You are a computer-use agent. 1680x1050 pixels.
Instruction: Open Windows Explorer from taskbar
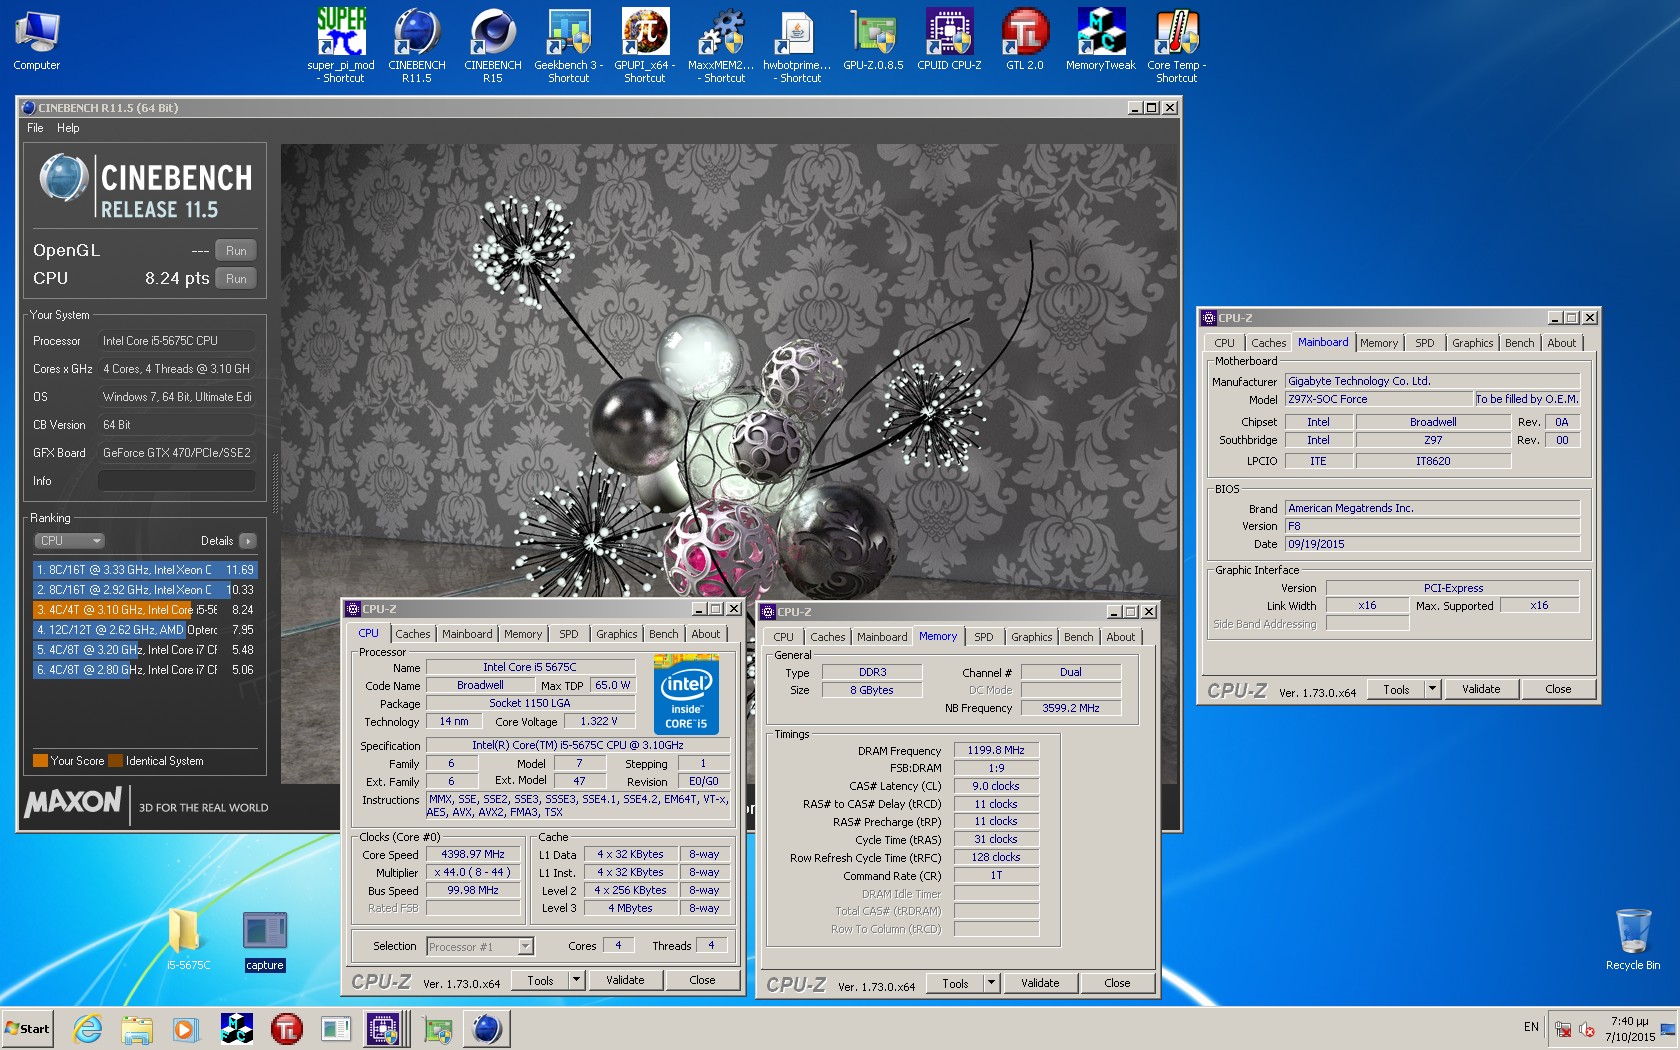click(137, 1028)
